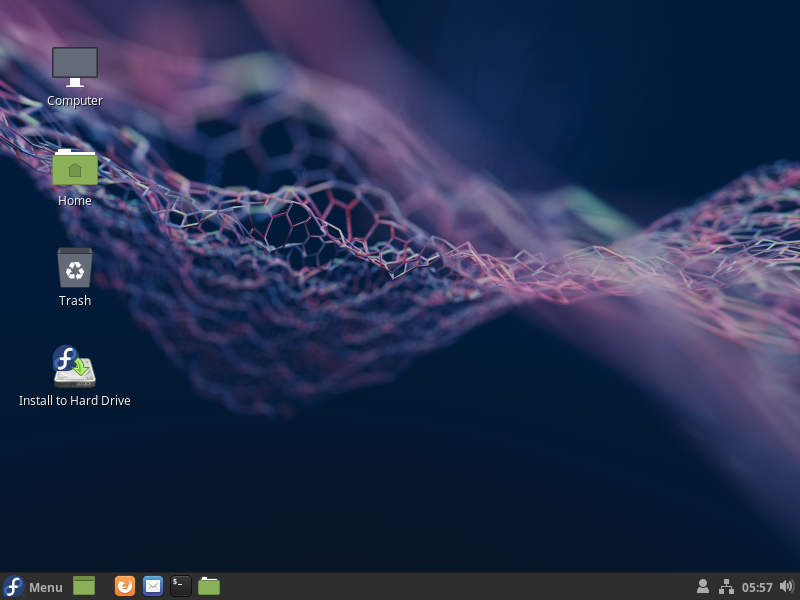Screen dimensions: 800x600
Task: Toggle the show desktop button
Action: tap(84, 586)
